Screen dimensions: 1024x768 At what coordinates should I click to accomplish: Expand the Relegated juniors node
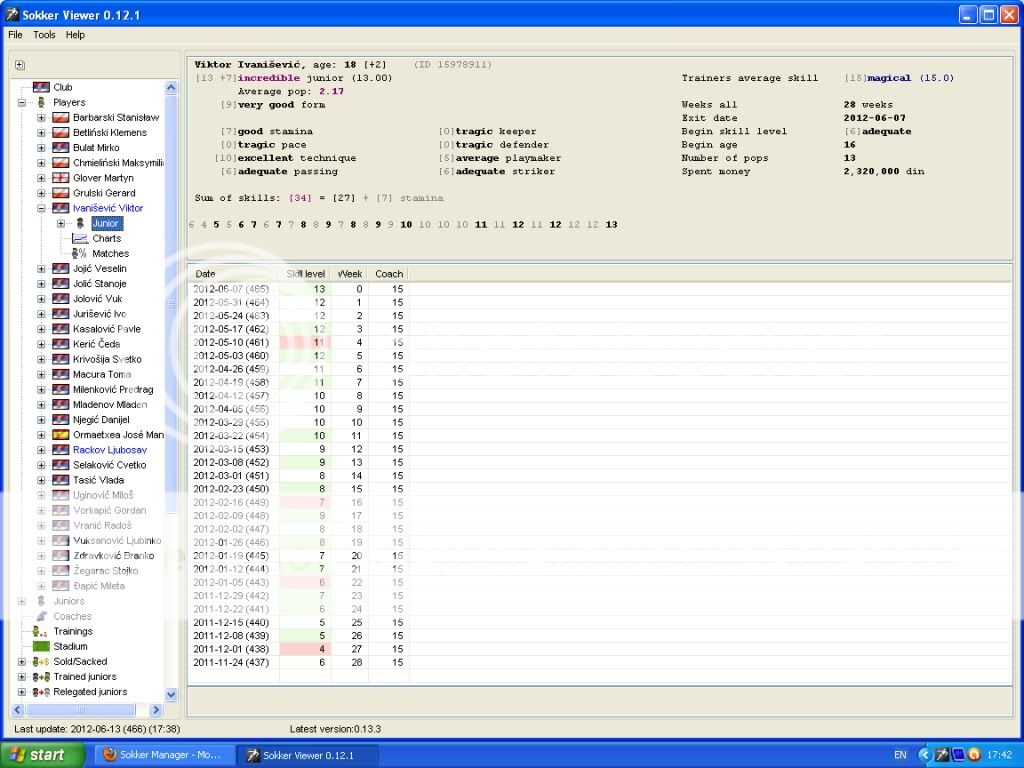22,692
